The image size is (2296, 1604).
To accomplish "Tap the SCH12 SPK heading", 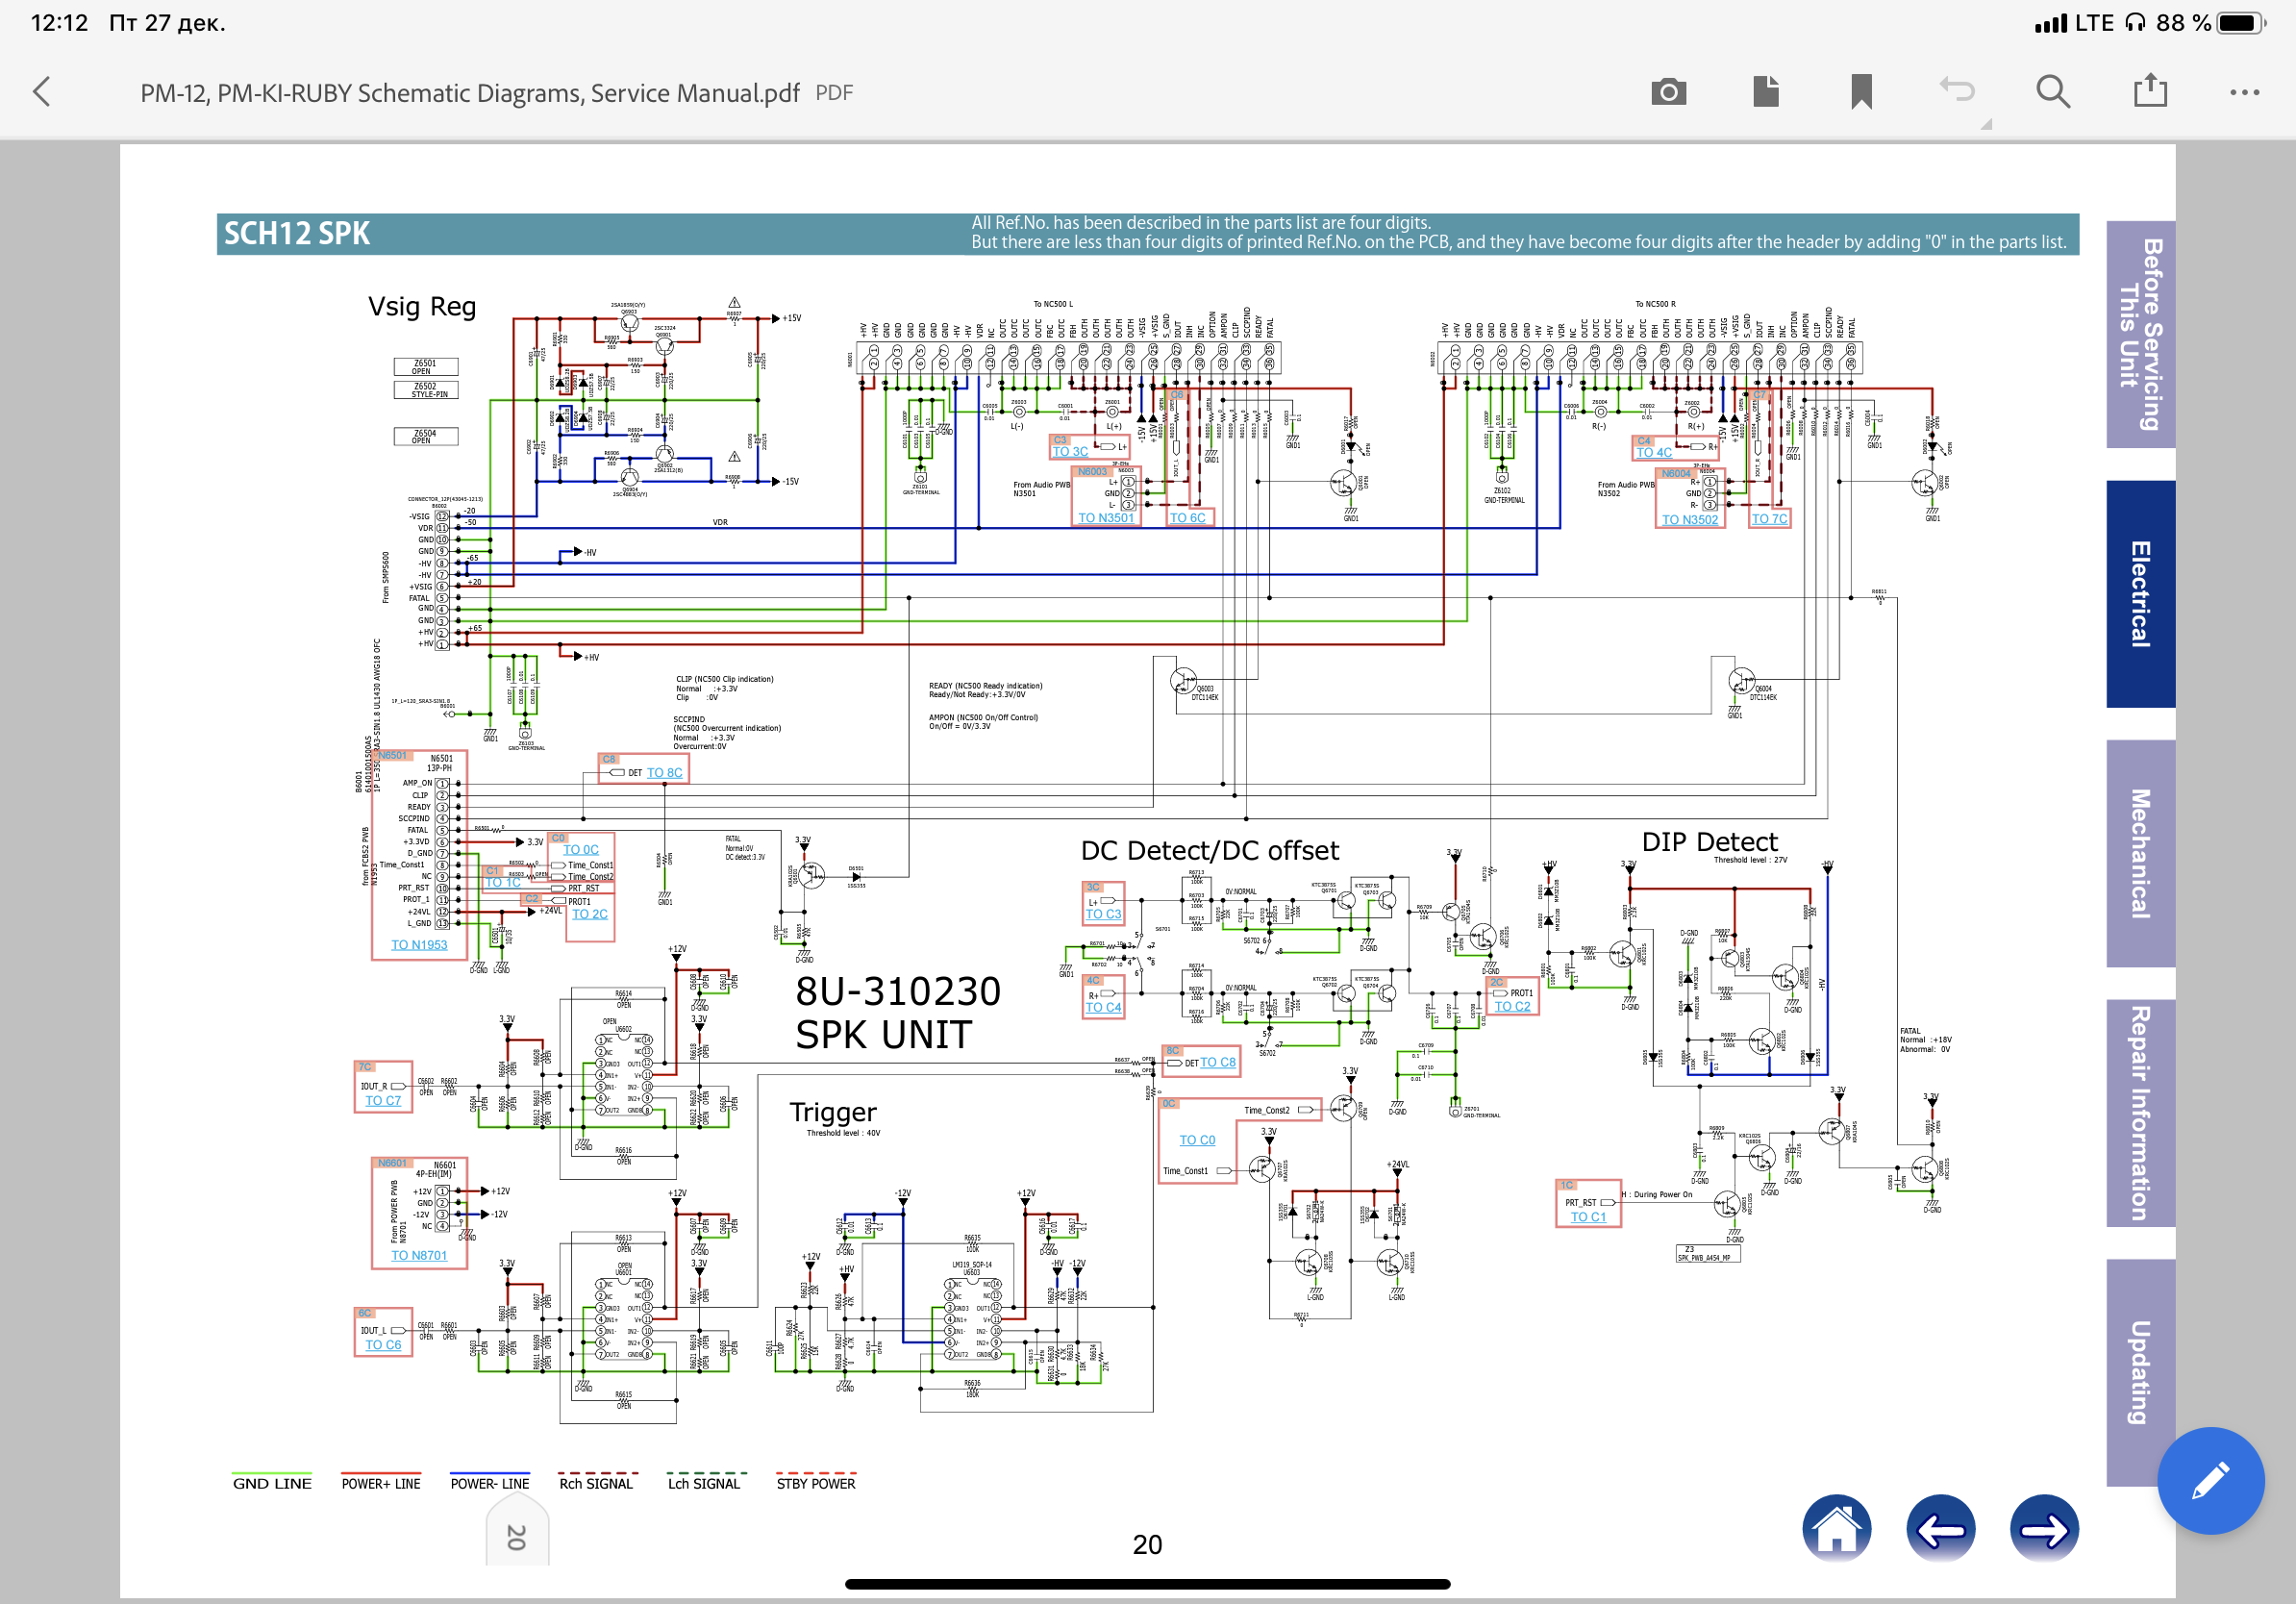I will (296, 233).
